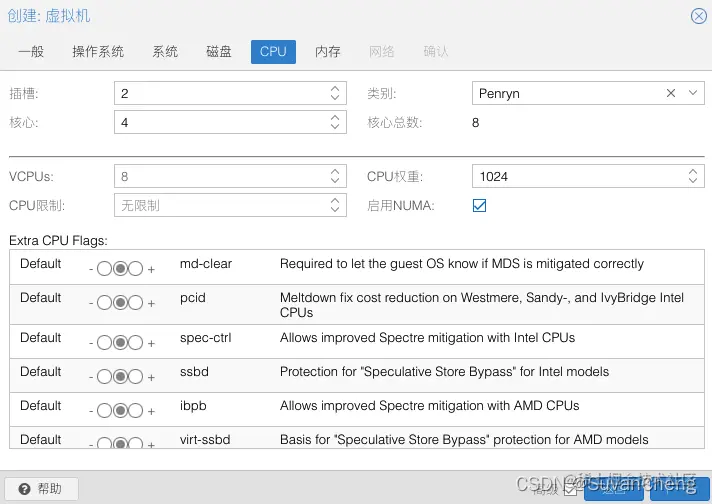The image size is (712, 504).
Task: Click 'Allows improved Spectre mitigation with AMD CPUs' description
Action: (429, 405)
